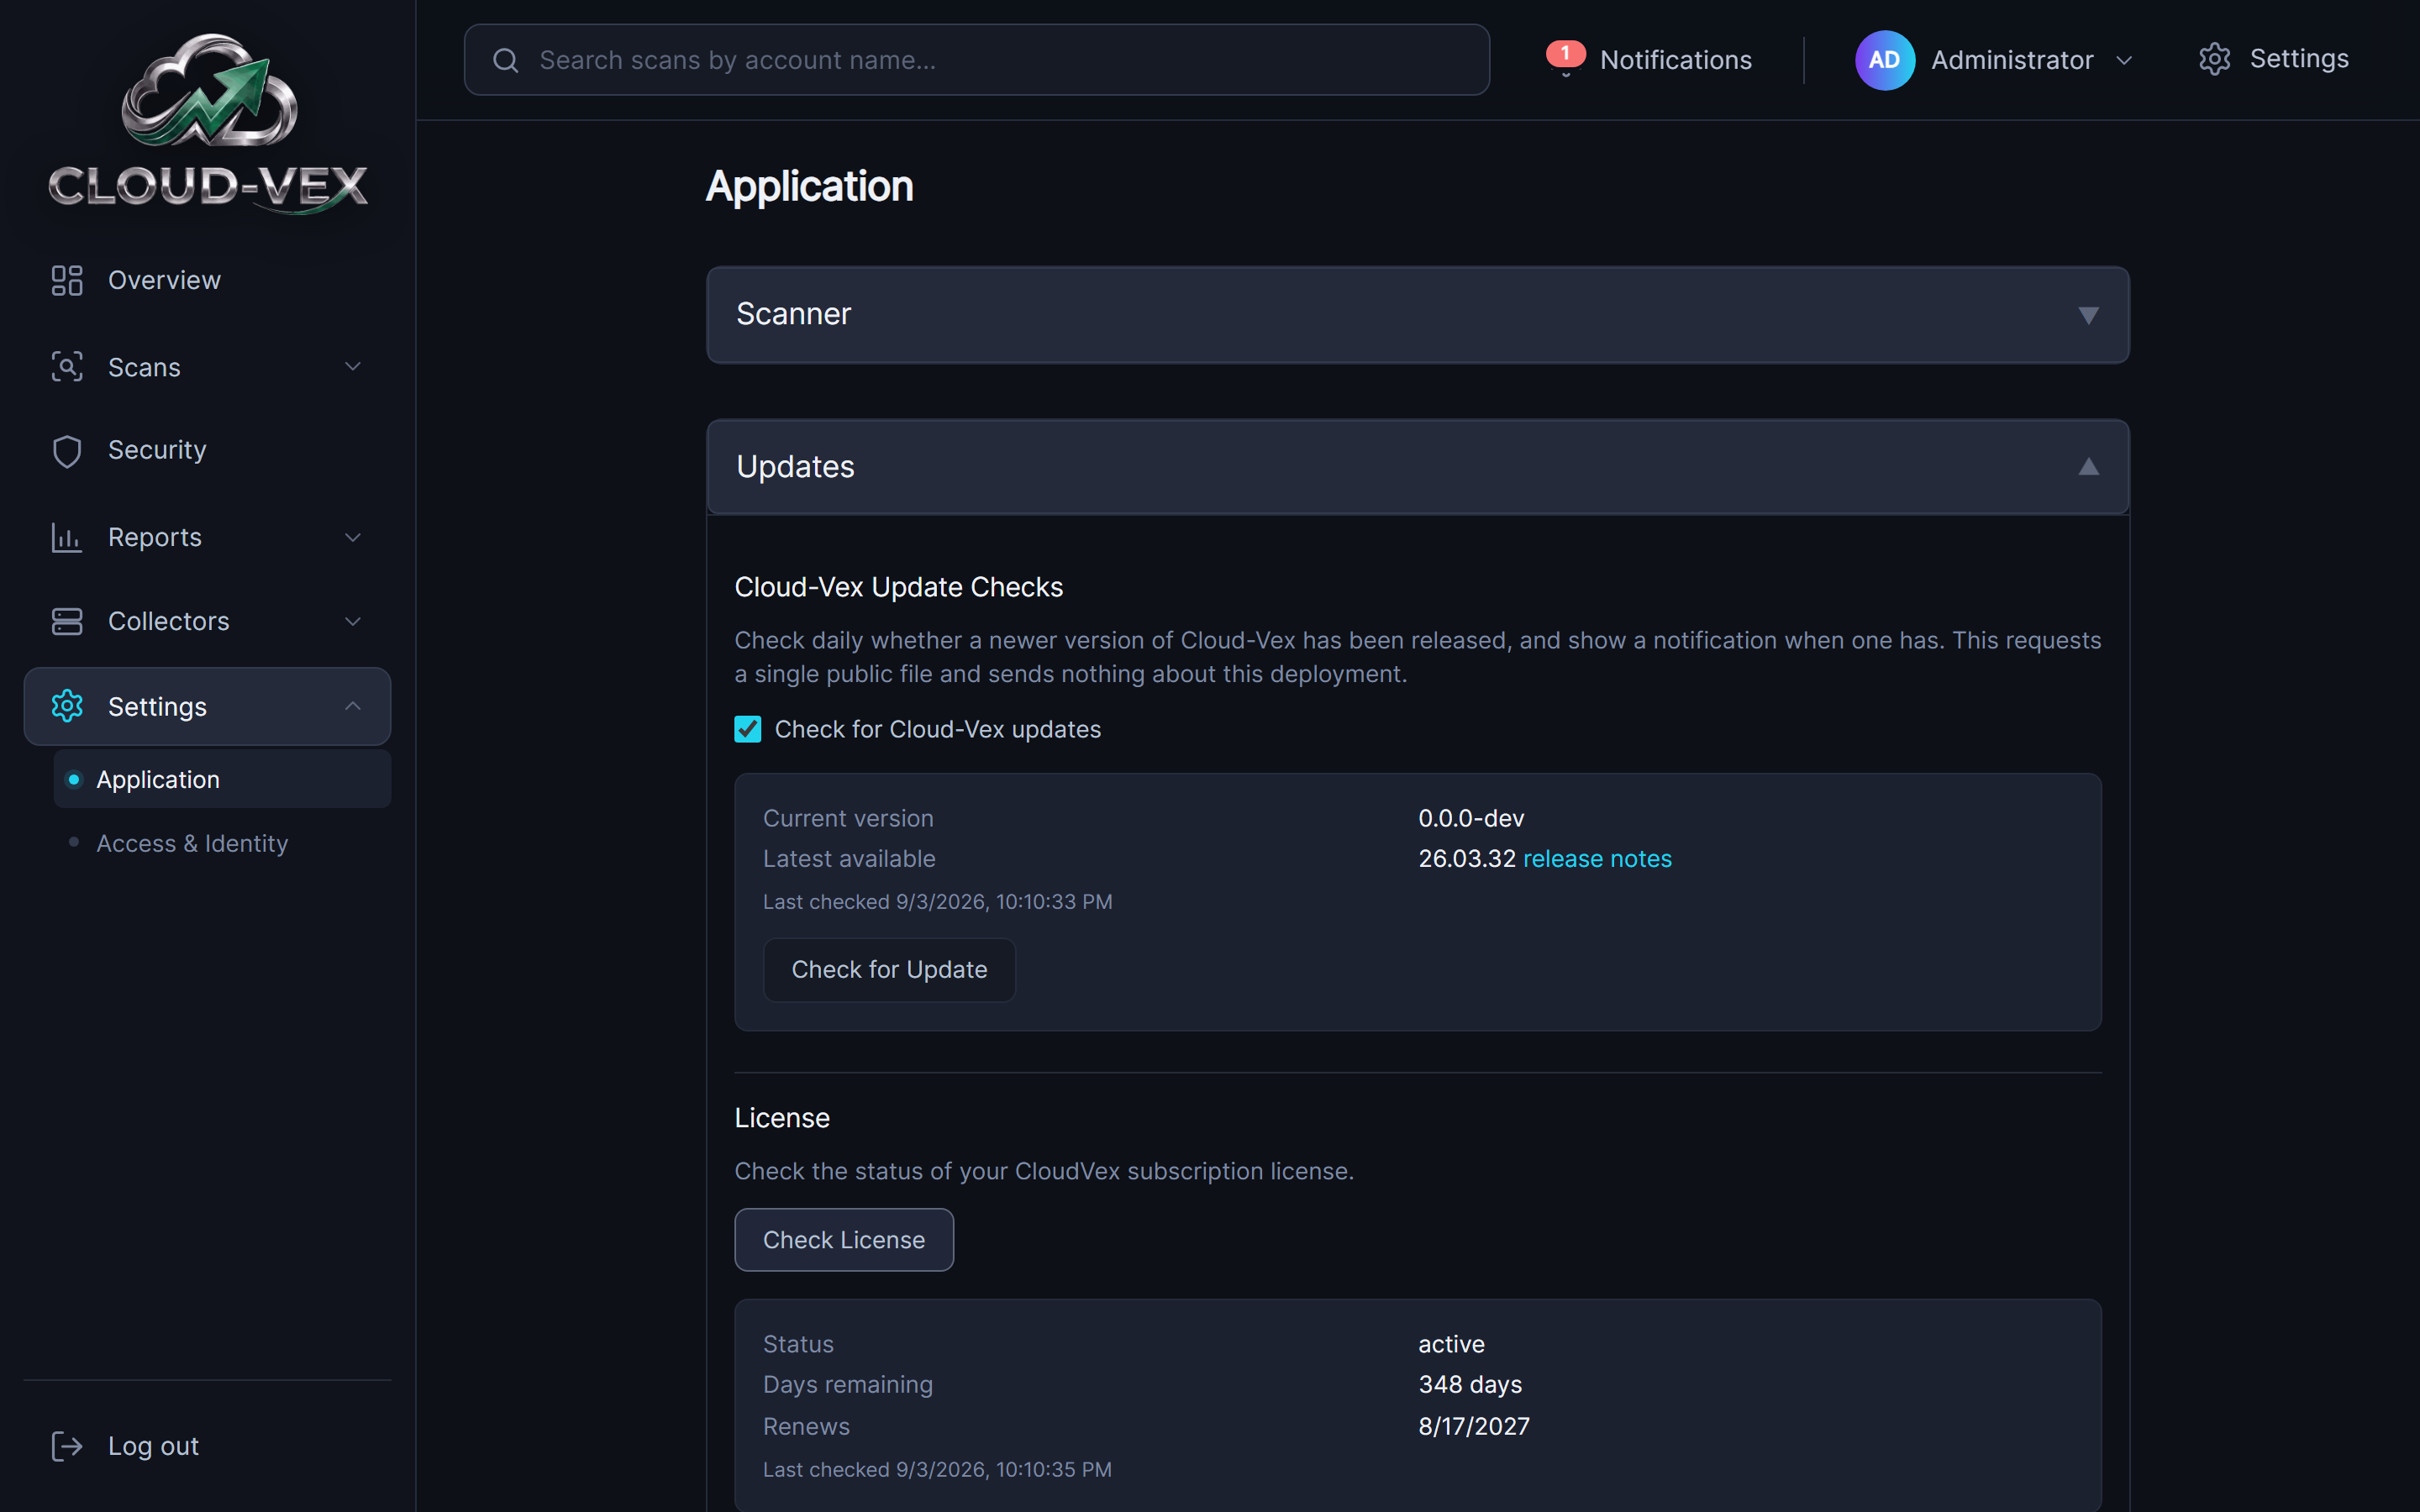Image resolution: width=2420 pixels, height=1512 pixels.
Task: Collapse the Settings sidebar chevron
Action: pos(353,706)
